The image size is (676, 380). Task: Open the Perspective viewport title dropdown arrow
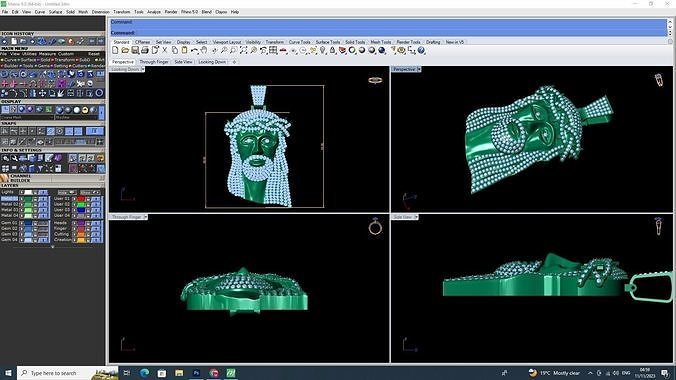[x=419, y=69]
